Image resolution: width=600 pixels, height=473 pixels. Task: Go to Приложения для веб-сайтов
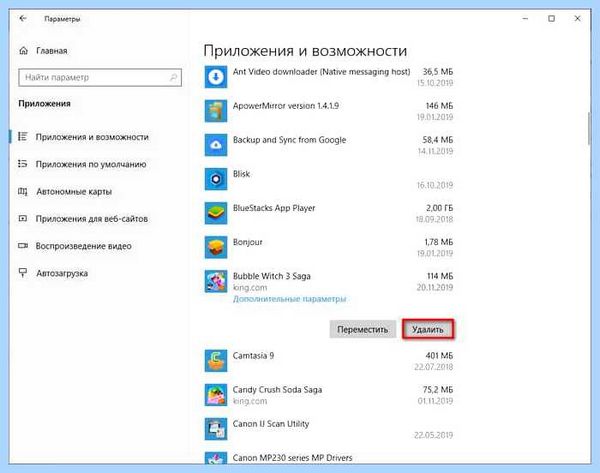[92, 219]
